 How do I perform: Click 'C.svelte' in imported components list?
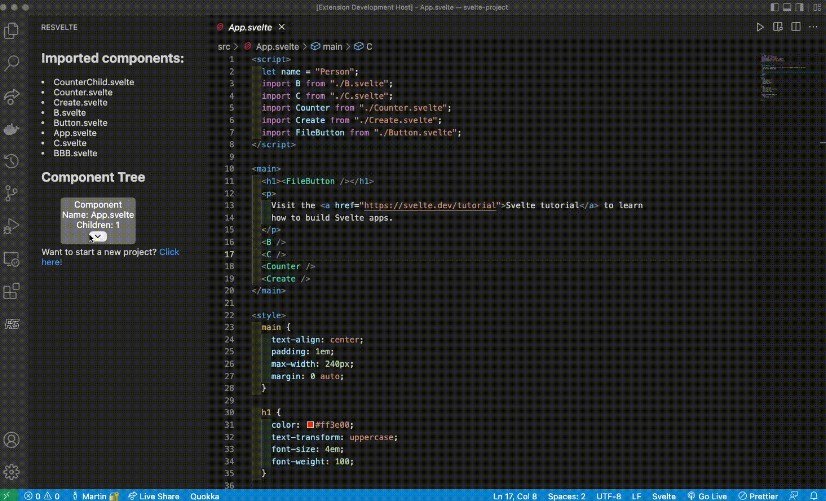pyautogui.click(x=70, y=143)
